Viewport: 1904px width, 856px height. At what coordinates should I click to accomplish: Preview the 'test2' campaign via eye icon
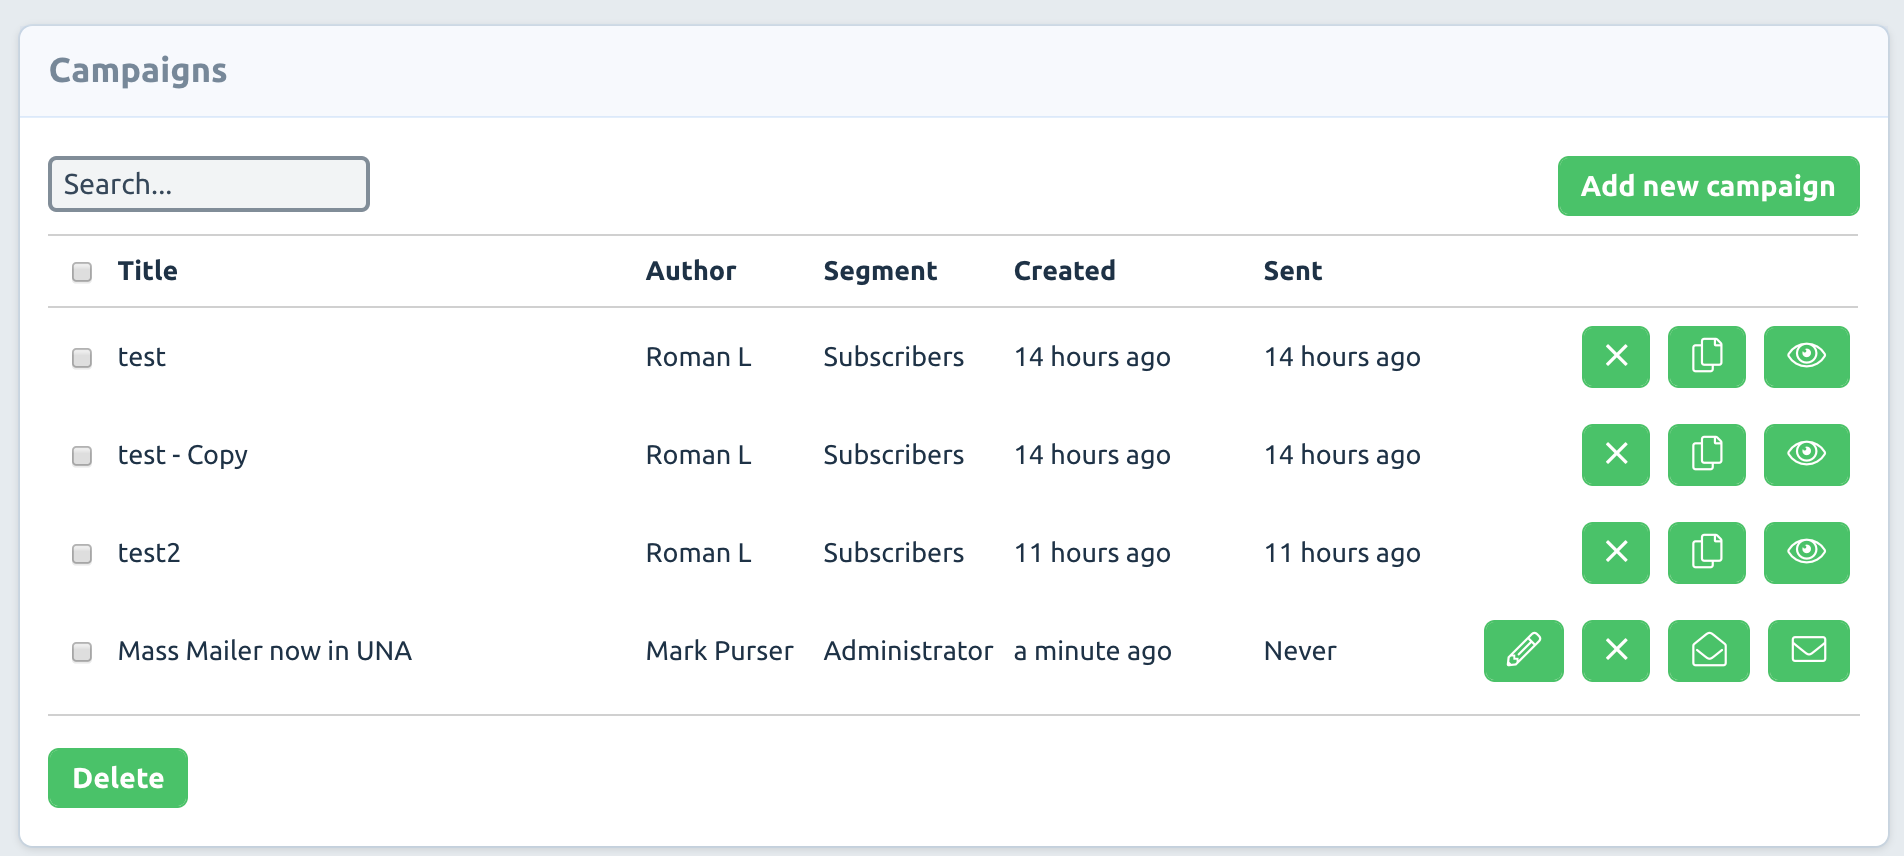pyautogui.click(x=1806, y=553)
